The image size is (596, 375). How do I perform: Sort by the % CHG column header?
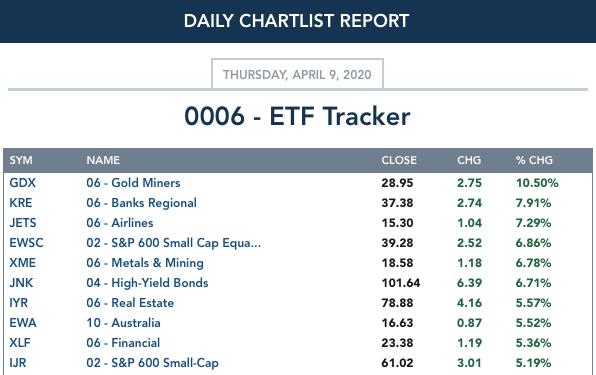[x=534, y=160]
